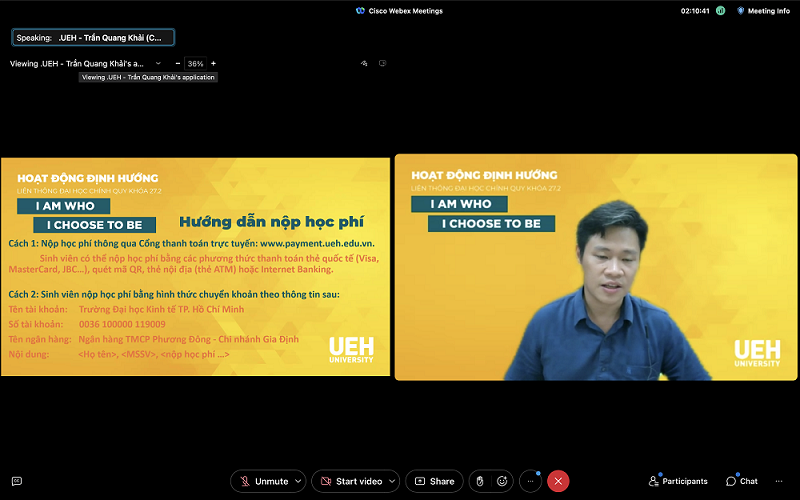Open the Chat panel

[741, 481]
